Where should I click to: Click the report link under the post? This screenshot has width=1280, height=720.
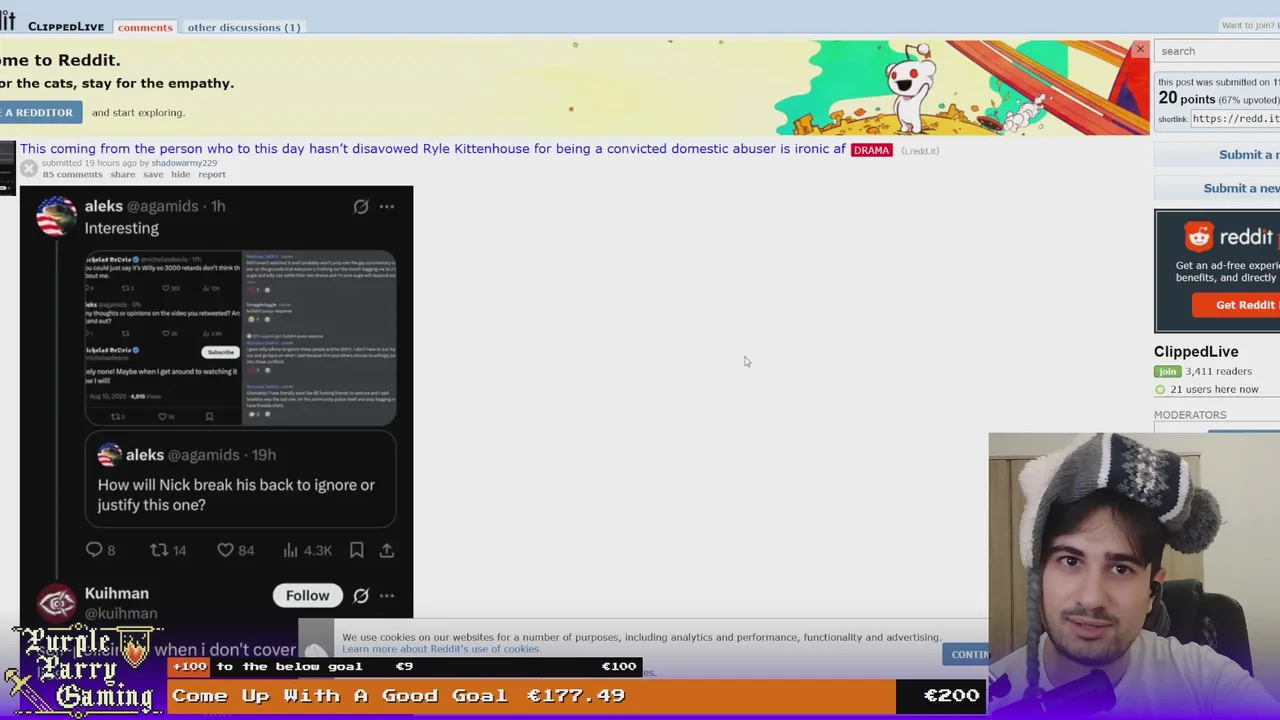pos(212,174)
